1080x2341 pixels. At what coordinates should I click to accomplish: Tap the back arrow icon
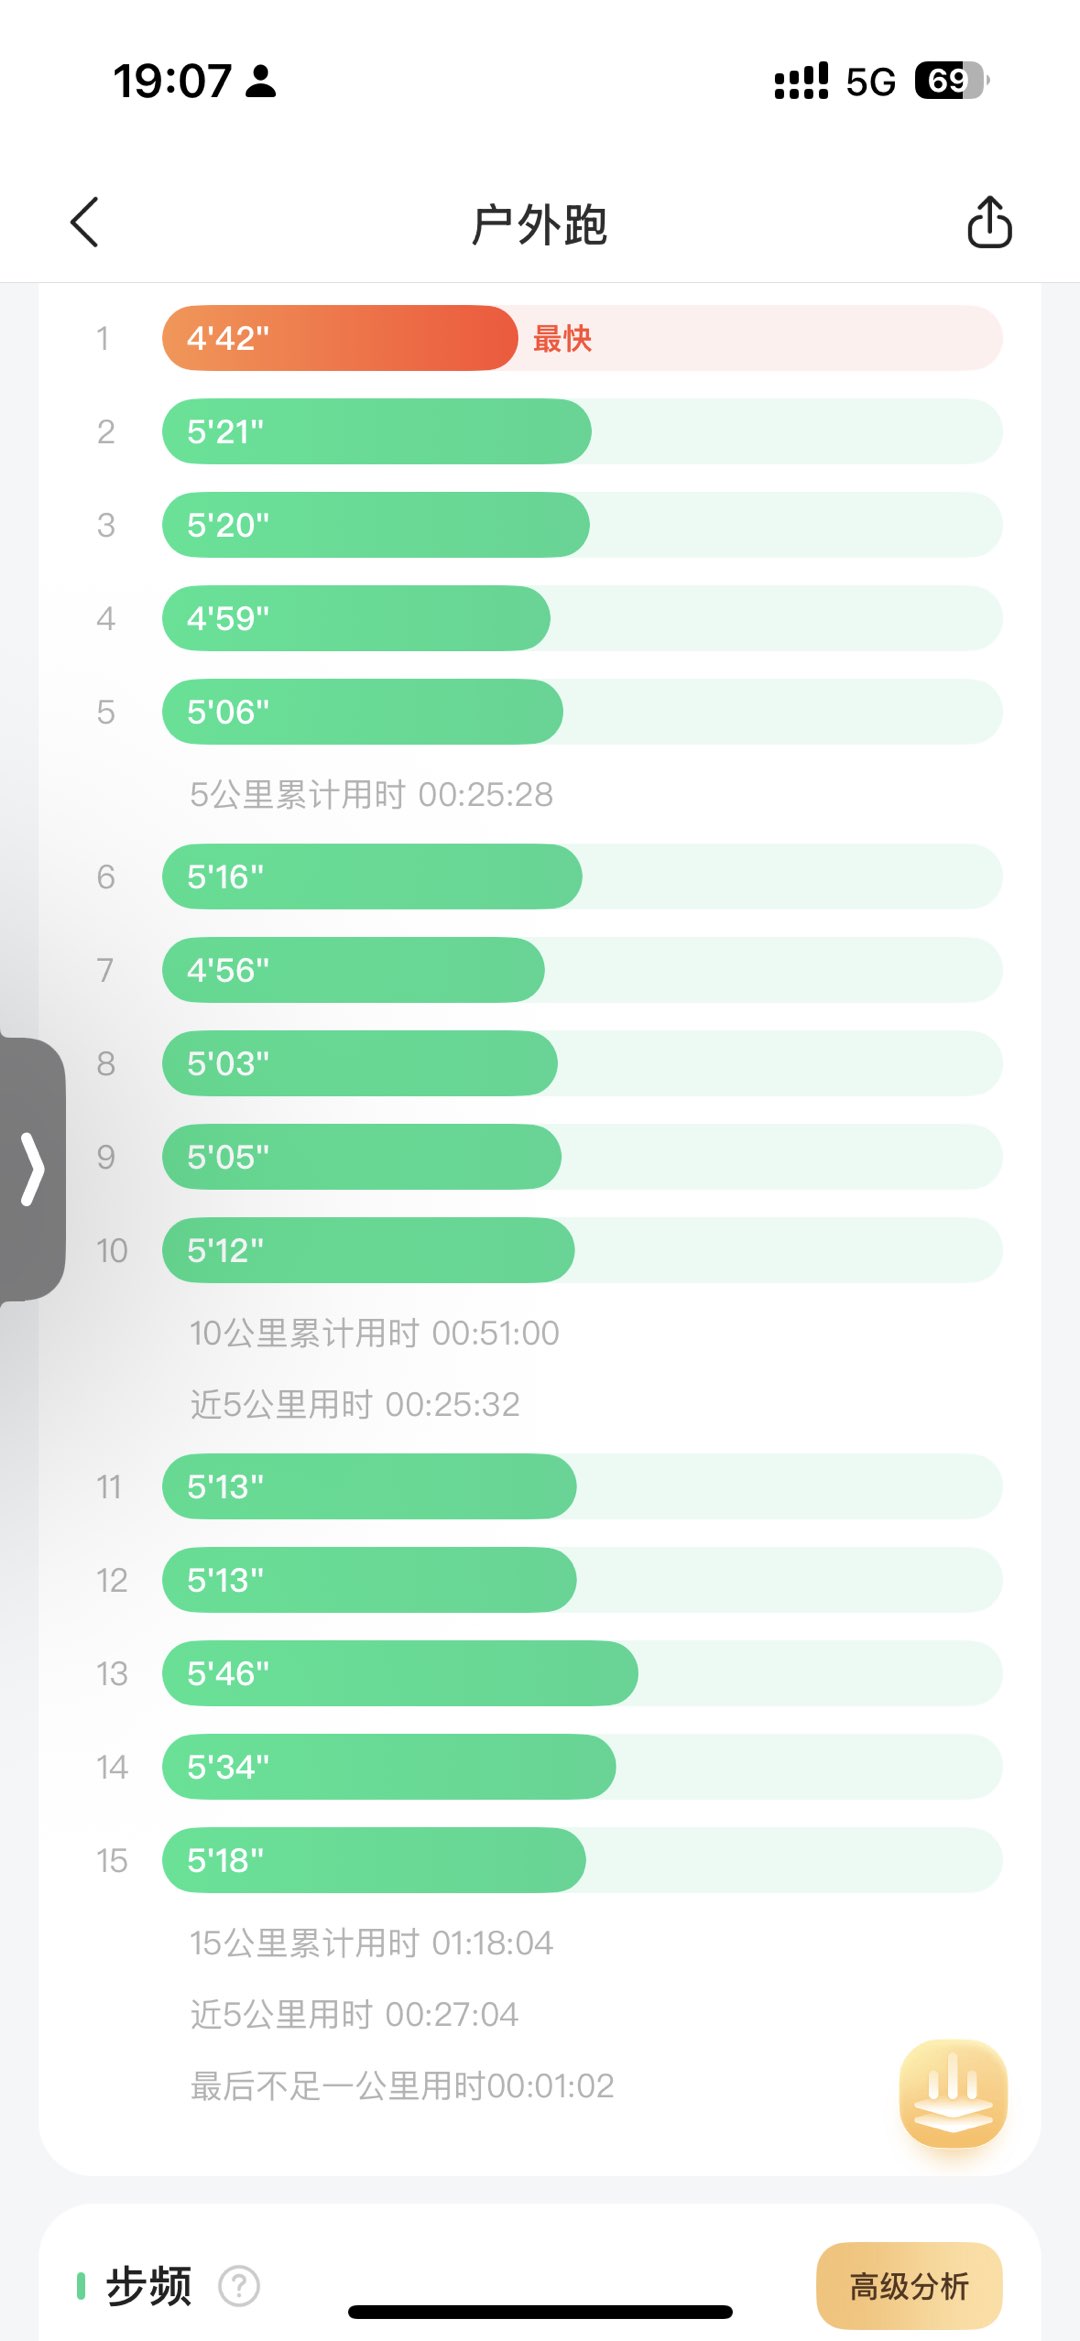tap(86, 221)
